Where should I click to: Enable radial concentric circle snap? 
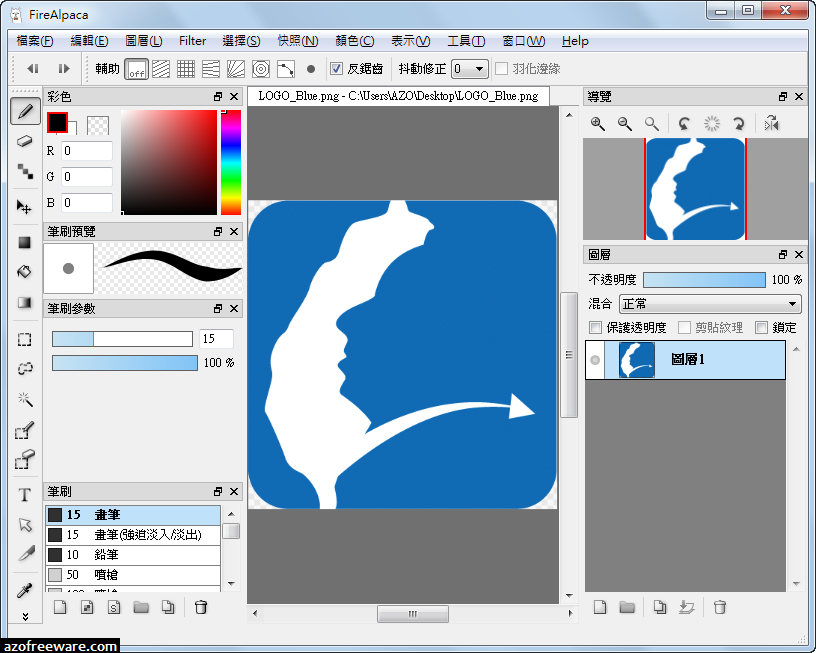tap(261, 69)
